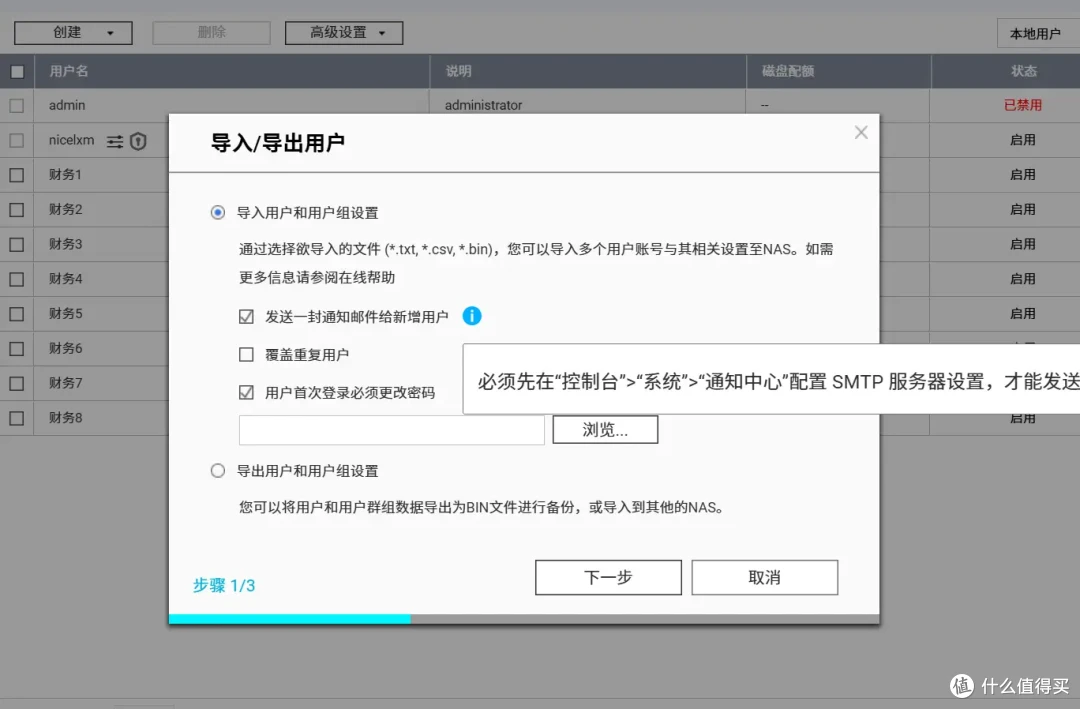Tick the checkbox for user 财务1
1080x709 pixels.
pos(17,175)
